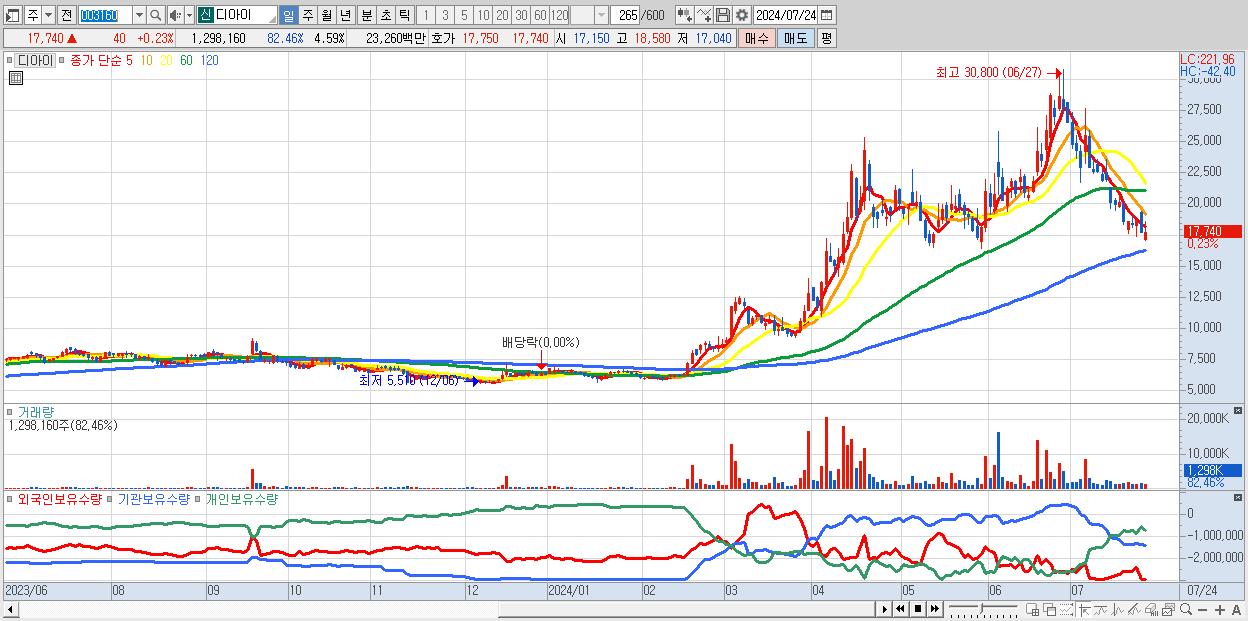Viewport: 1248px width, 621px height.
Task: Click the chart overlay window icon at bottom
Action: [1169, 609]
